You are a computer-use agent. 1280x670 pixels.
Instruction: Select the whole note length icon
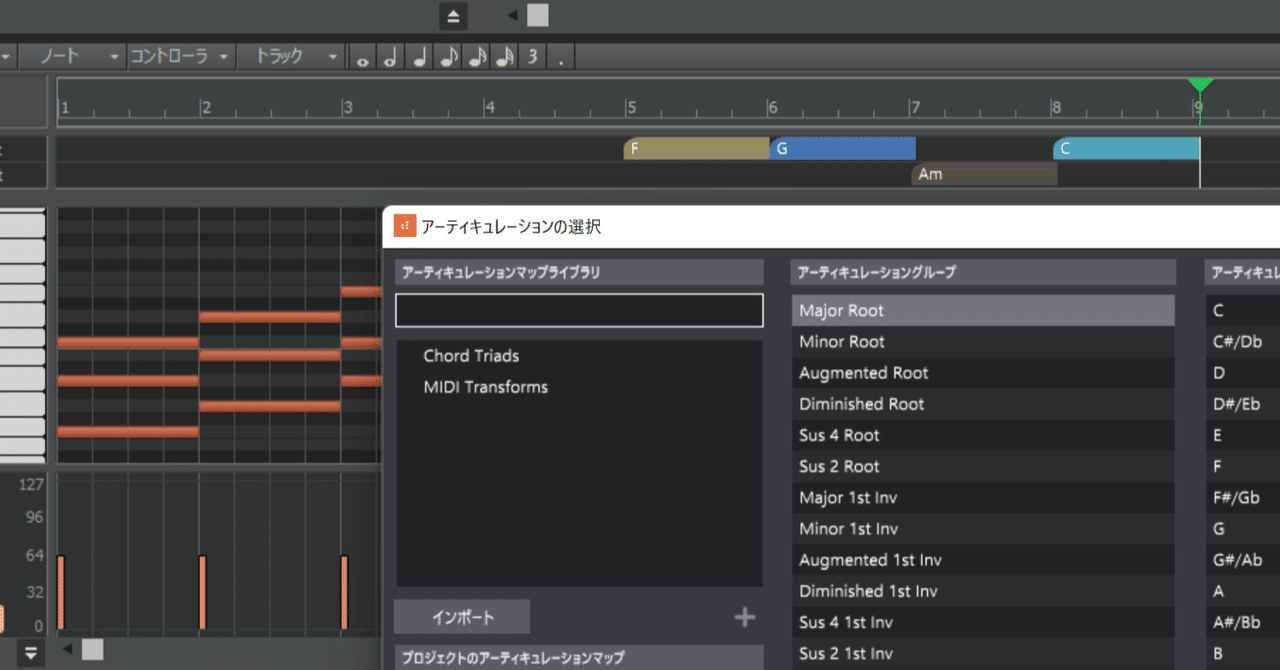[x=361, y=57]
